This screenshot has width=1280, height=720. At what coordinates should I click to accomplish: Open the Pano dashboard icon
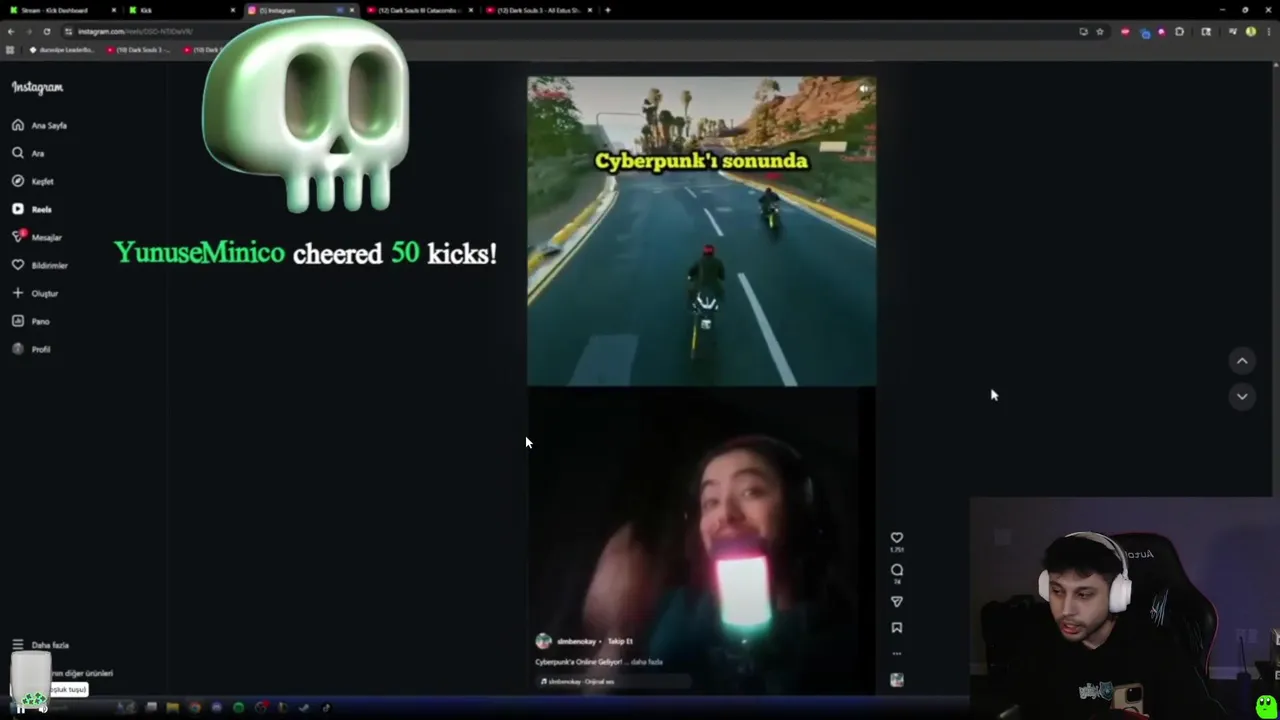[18, 321]
